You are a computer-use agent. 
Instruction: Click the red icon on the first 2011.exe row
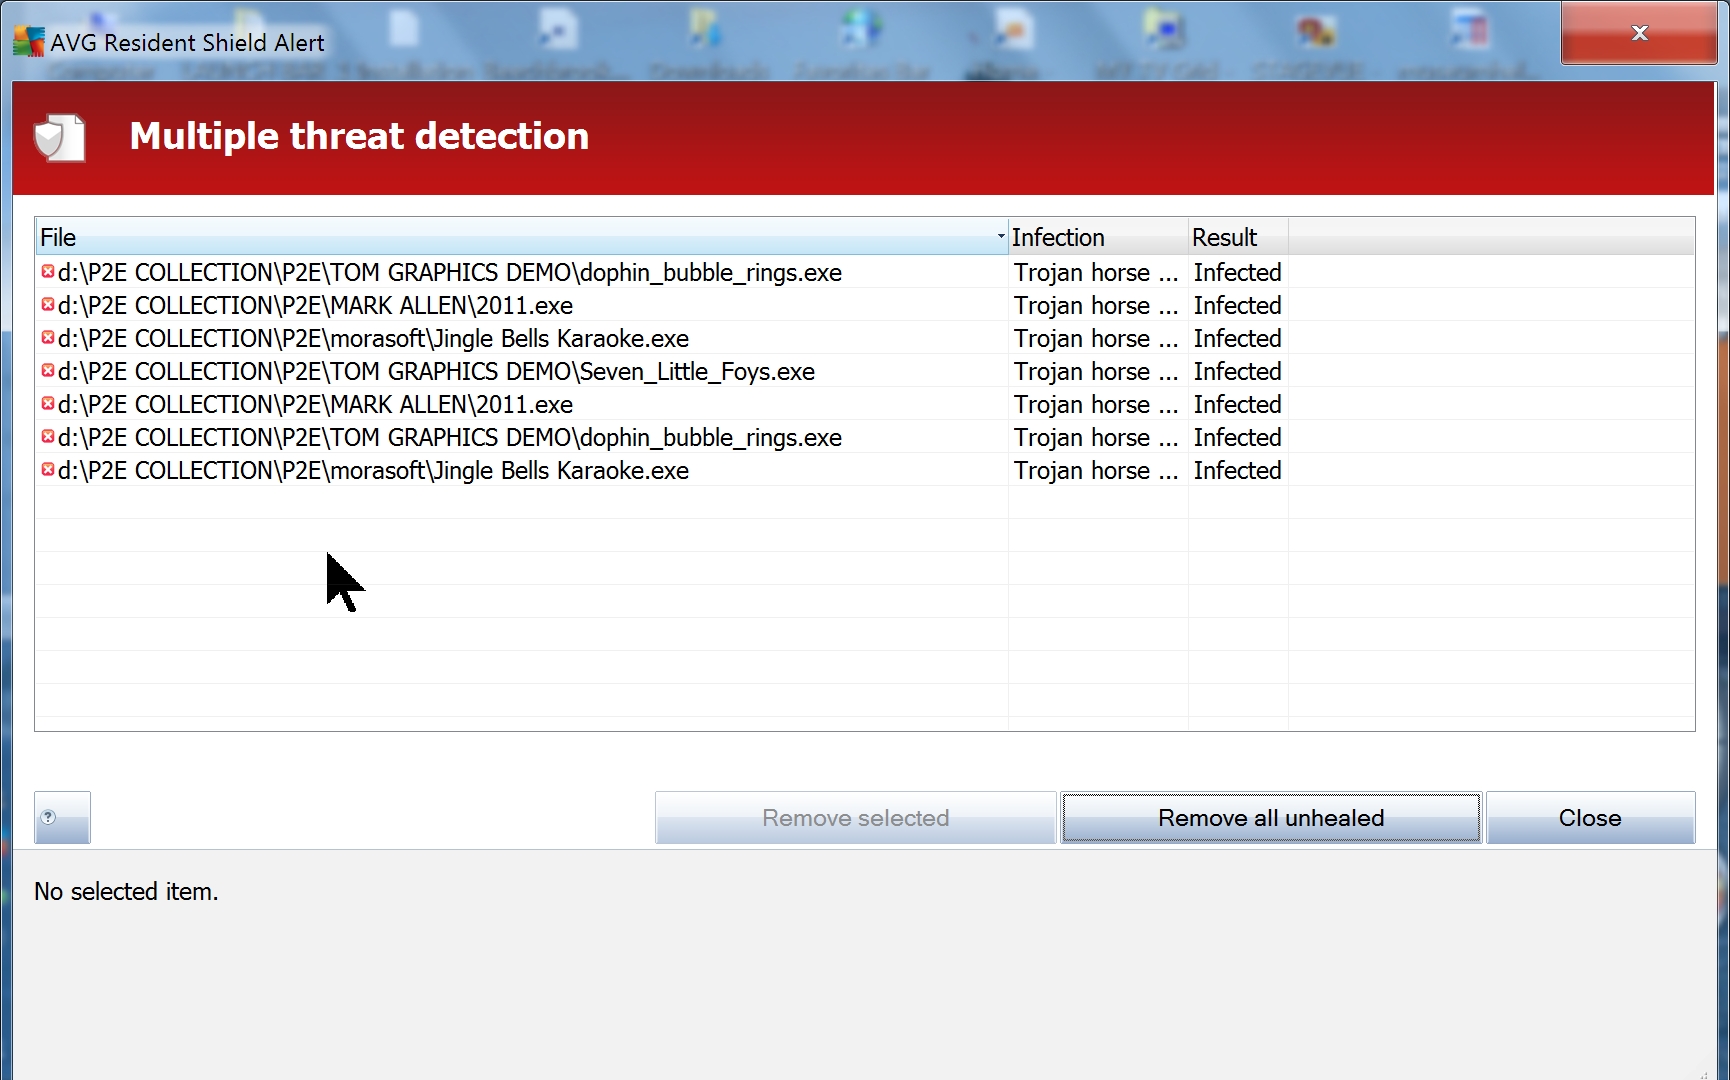(x=47, y=305)
